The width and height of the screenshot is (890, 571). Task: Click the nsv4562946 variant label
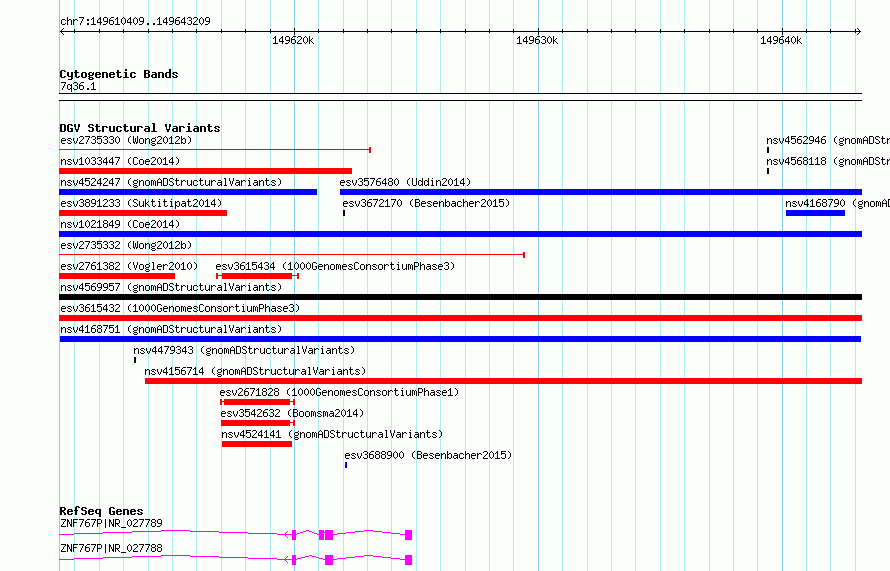click(x=828, y=140)
